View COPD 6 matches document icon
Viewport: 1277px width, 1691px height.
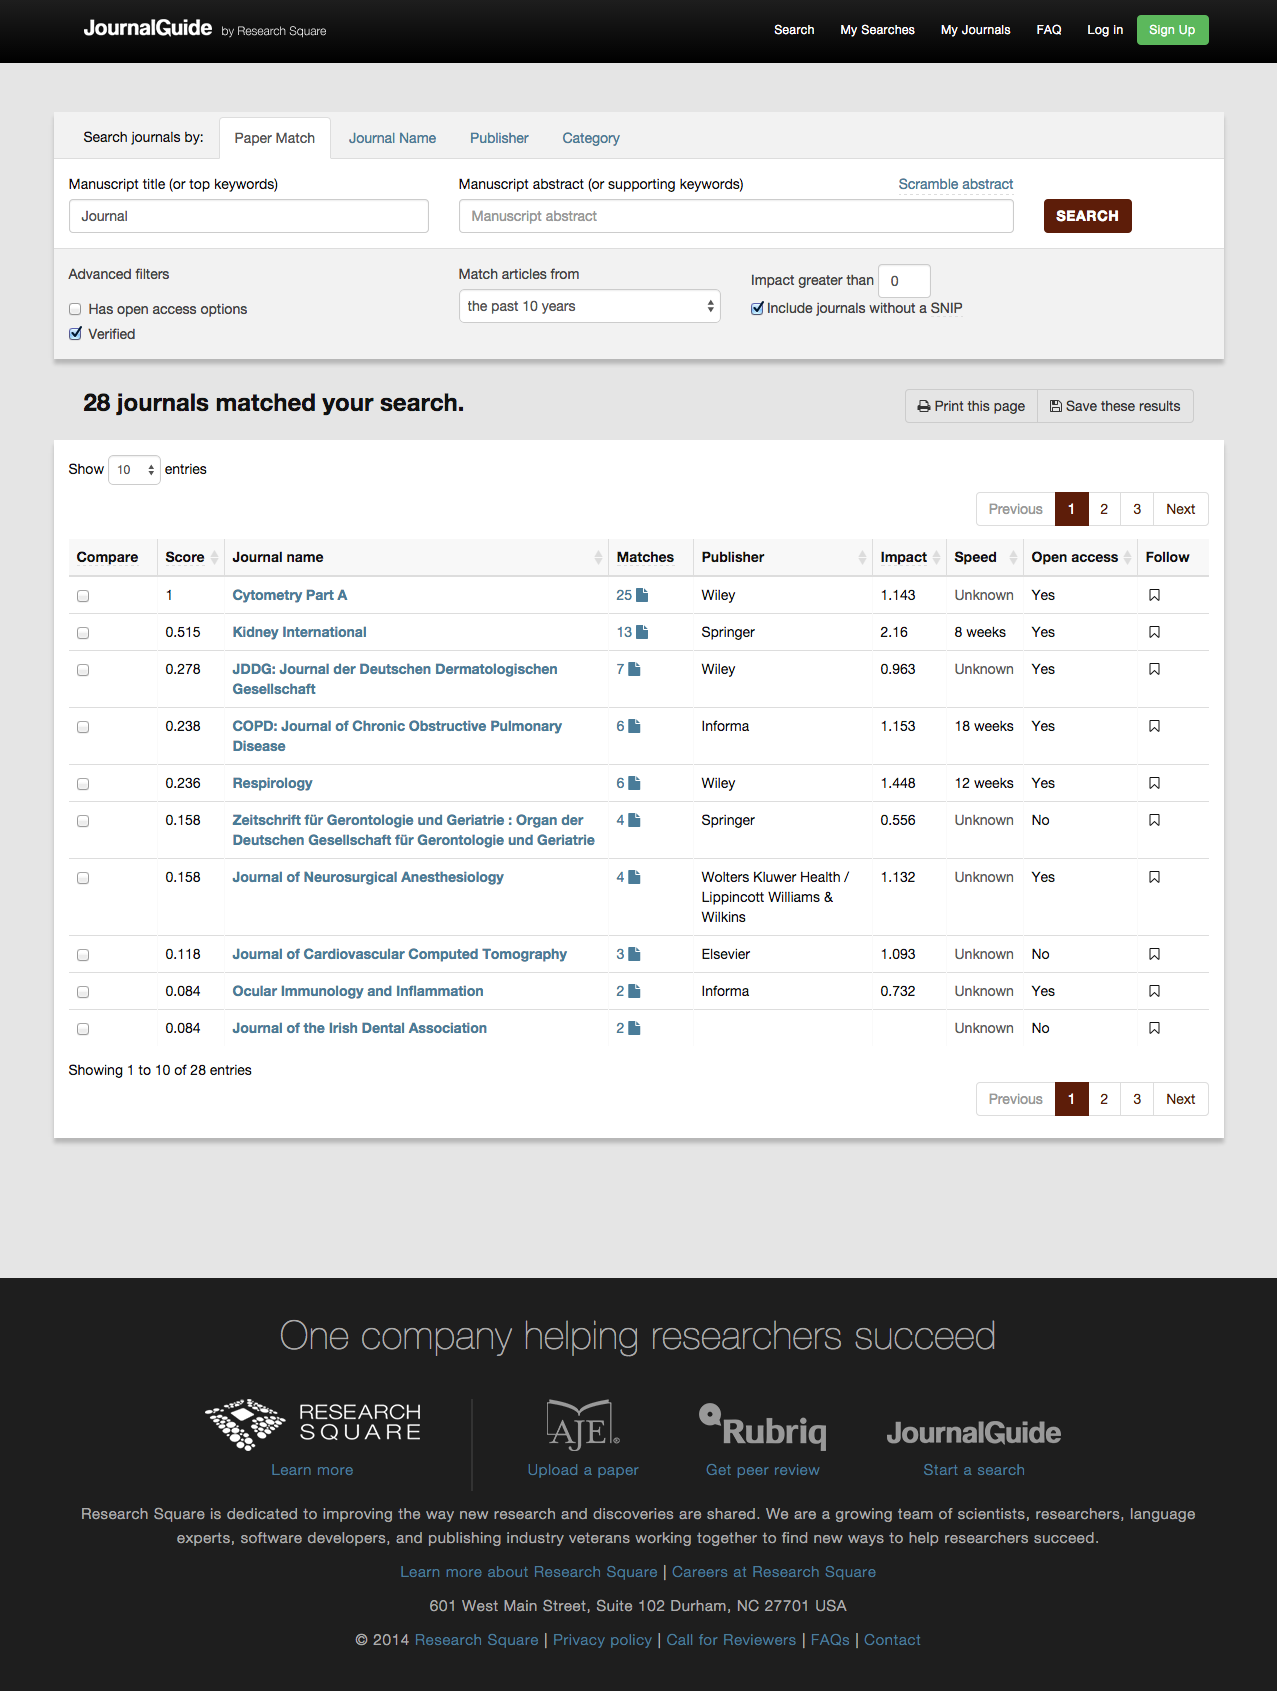[x=634, y=726]
